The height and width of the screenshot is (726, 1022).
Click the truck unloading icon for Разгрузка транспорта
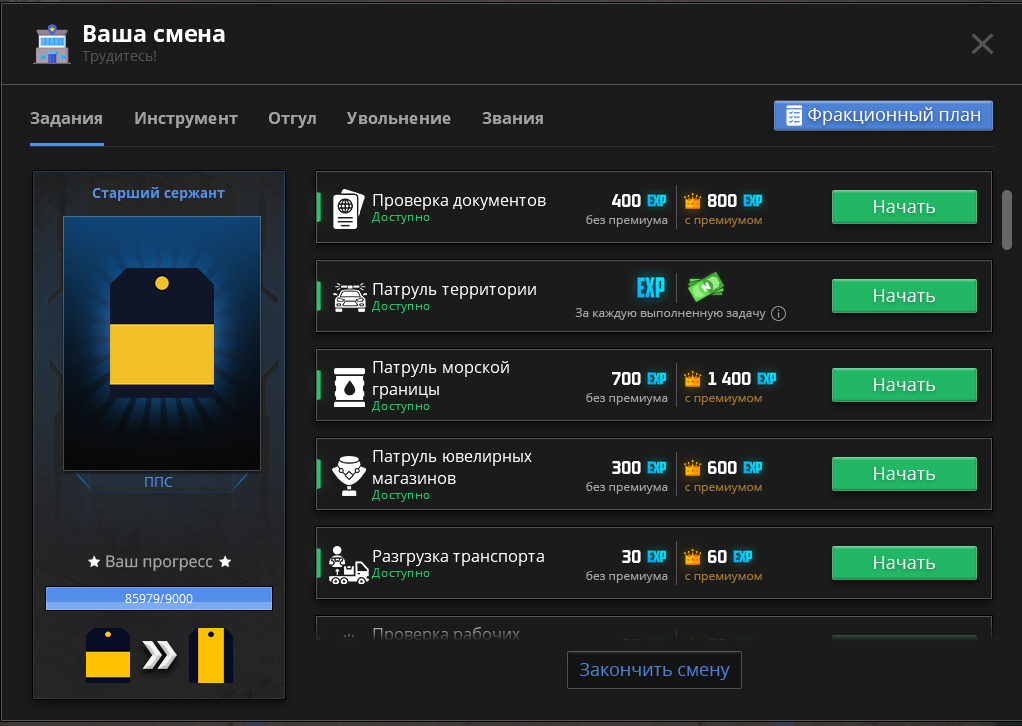click(349, 565)
